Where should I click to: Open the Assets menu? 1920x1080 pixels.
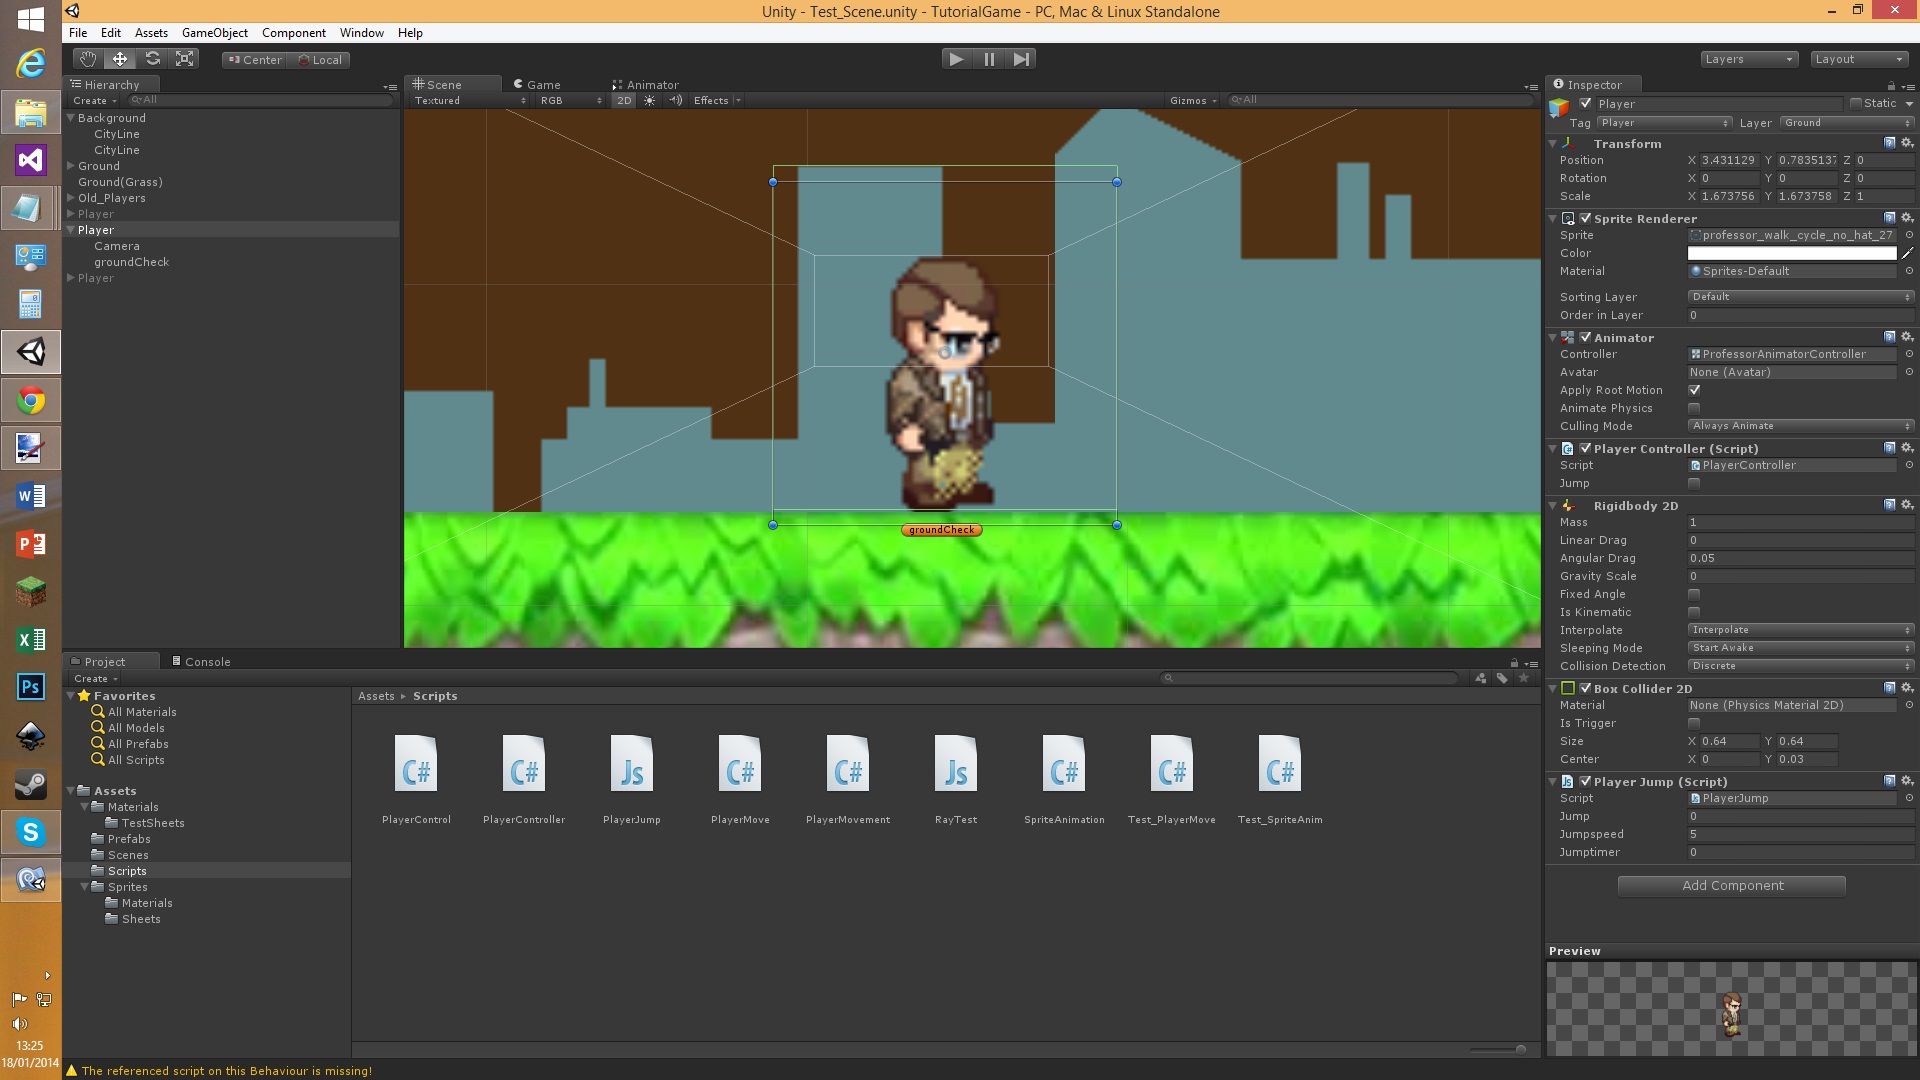click(151, 33)
